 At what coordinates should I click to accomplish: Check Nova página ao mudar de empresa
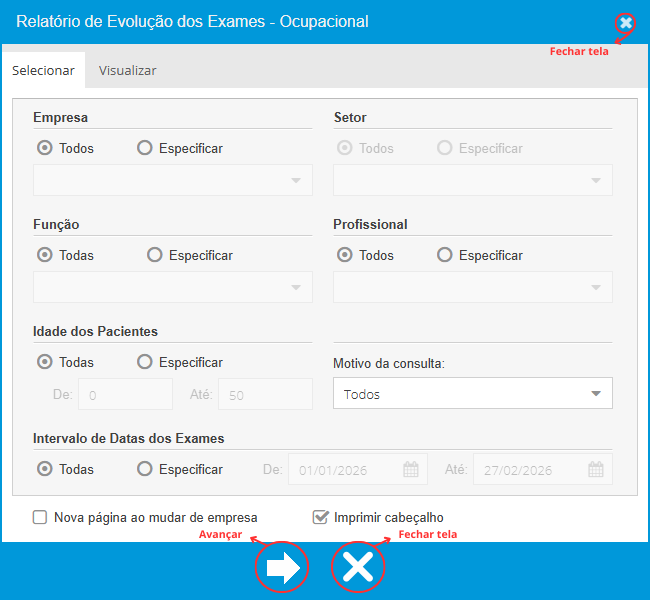(40, 517)
